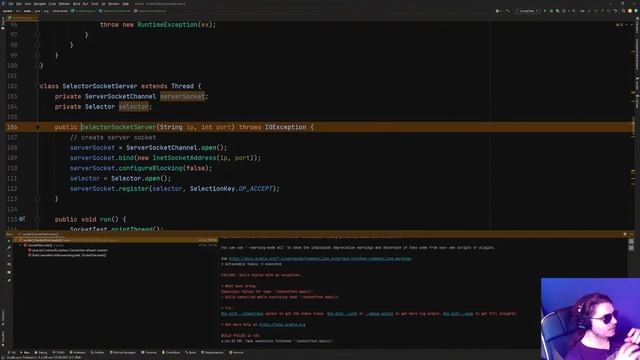Open the CheckStyle tool window tab
This screenshot has width=640, height=360.
click(171, 352)
